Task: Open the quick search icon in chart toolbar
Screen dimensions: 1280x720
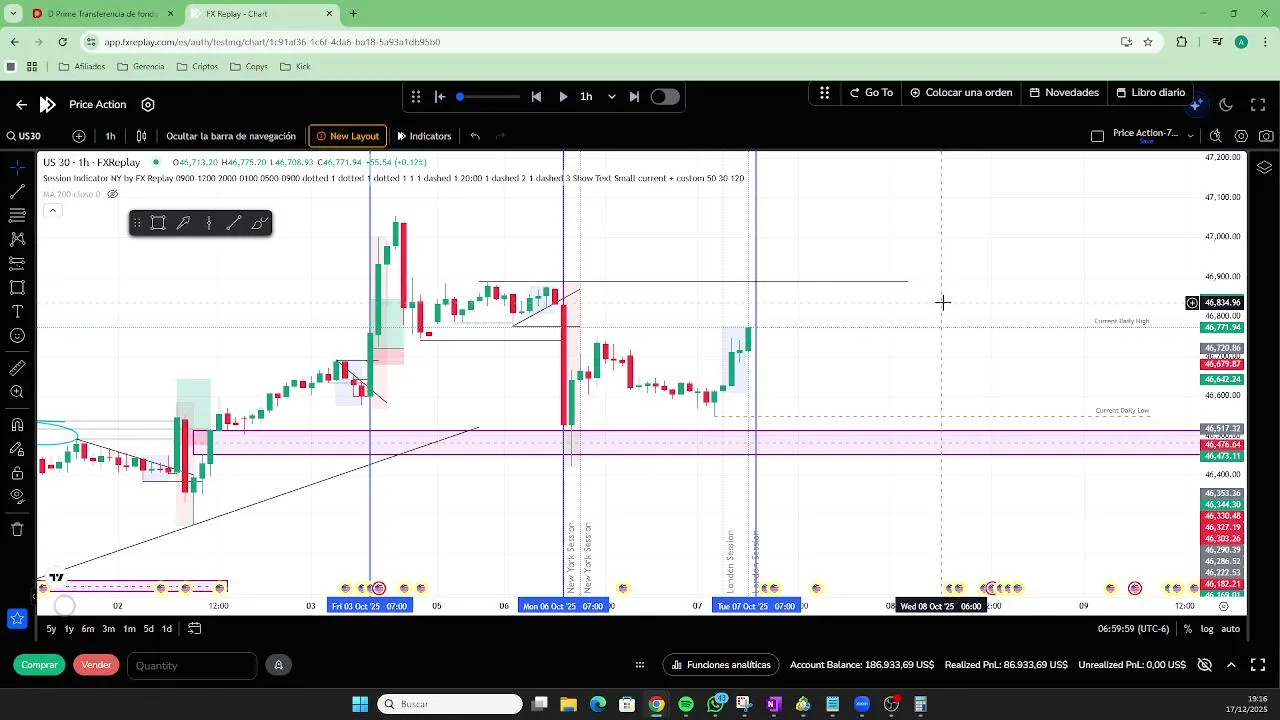Action: point(1216,136)
